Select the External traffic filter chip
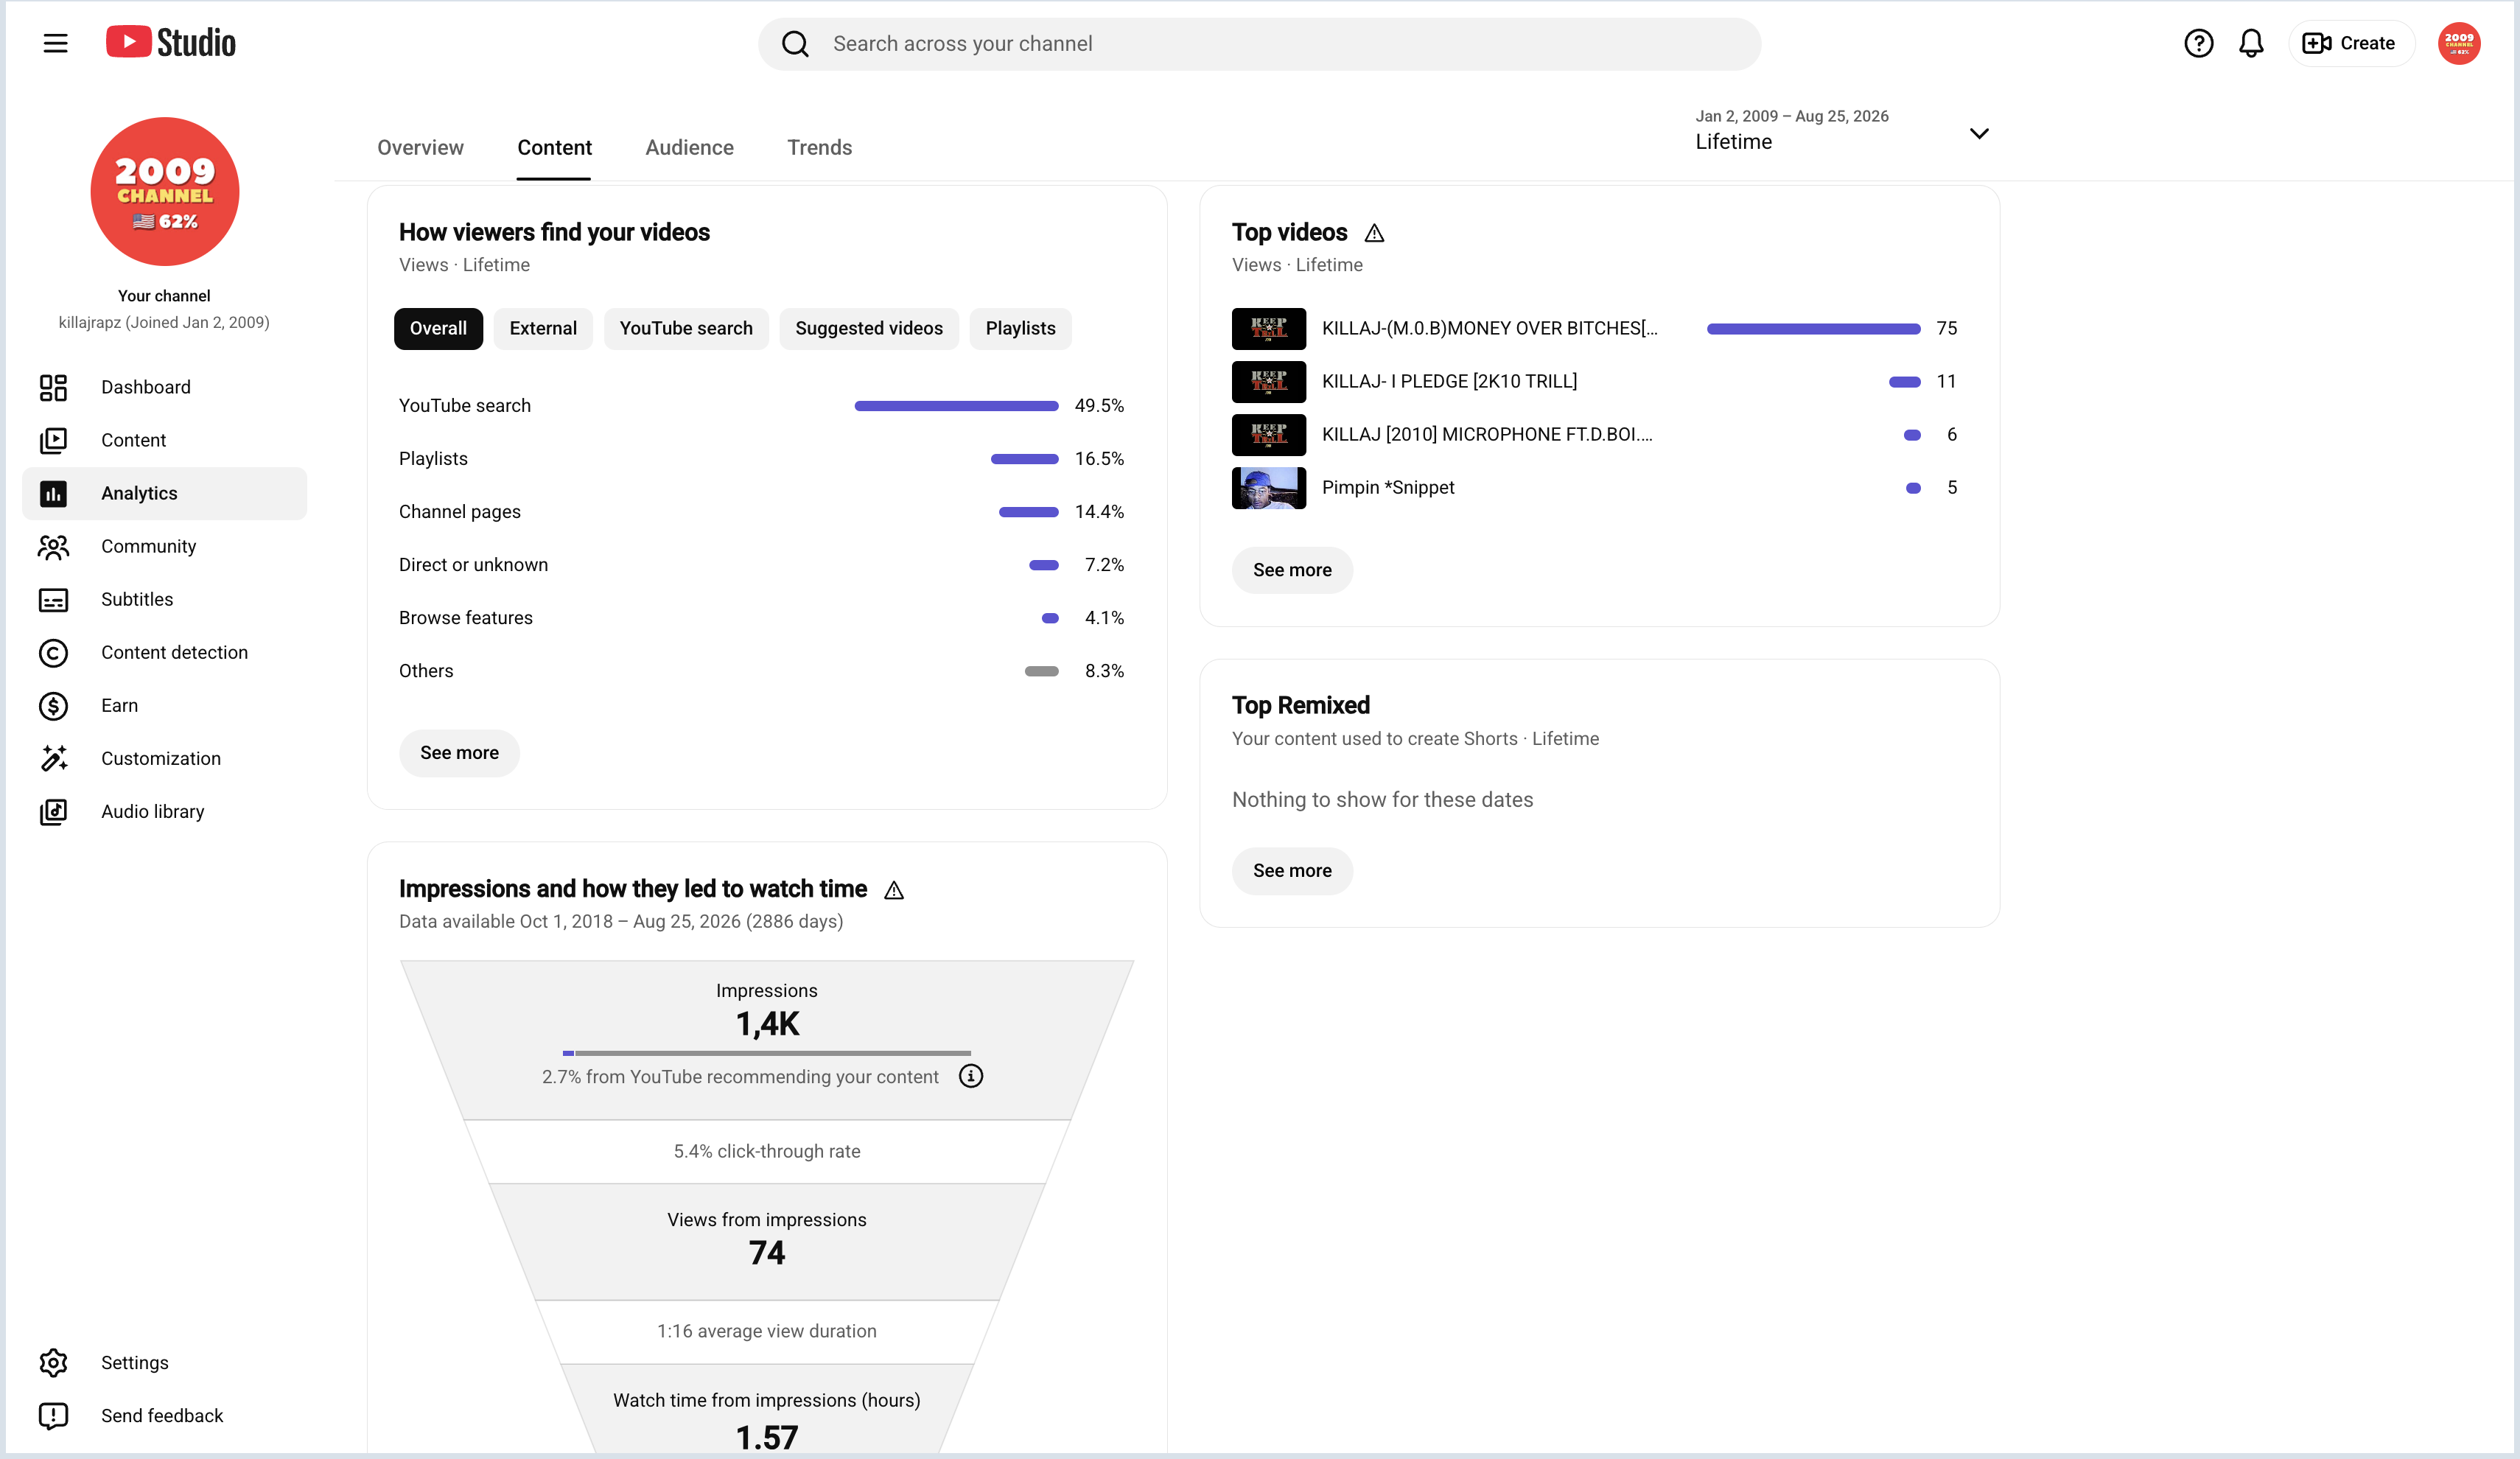 click(x=543, y=328)
